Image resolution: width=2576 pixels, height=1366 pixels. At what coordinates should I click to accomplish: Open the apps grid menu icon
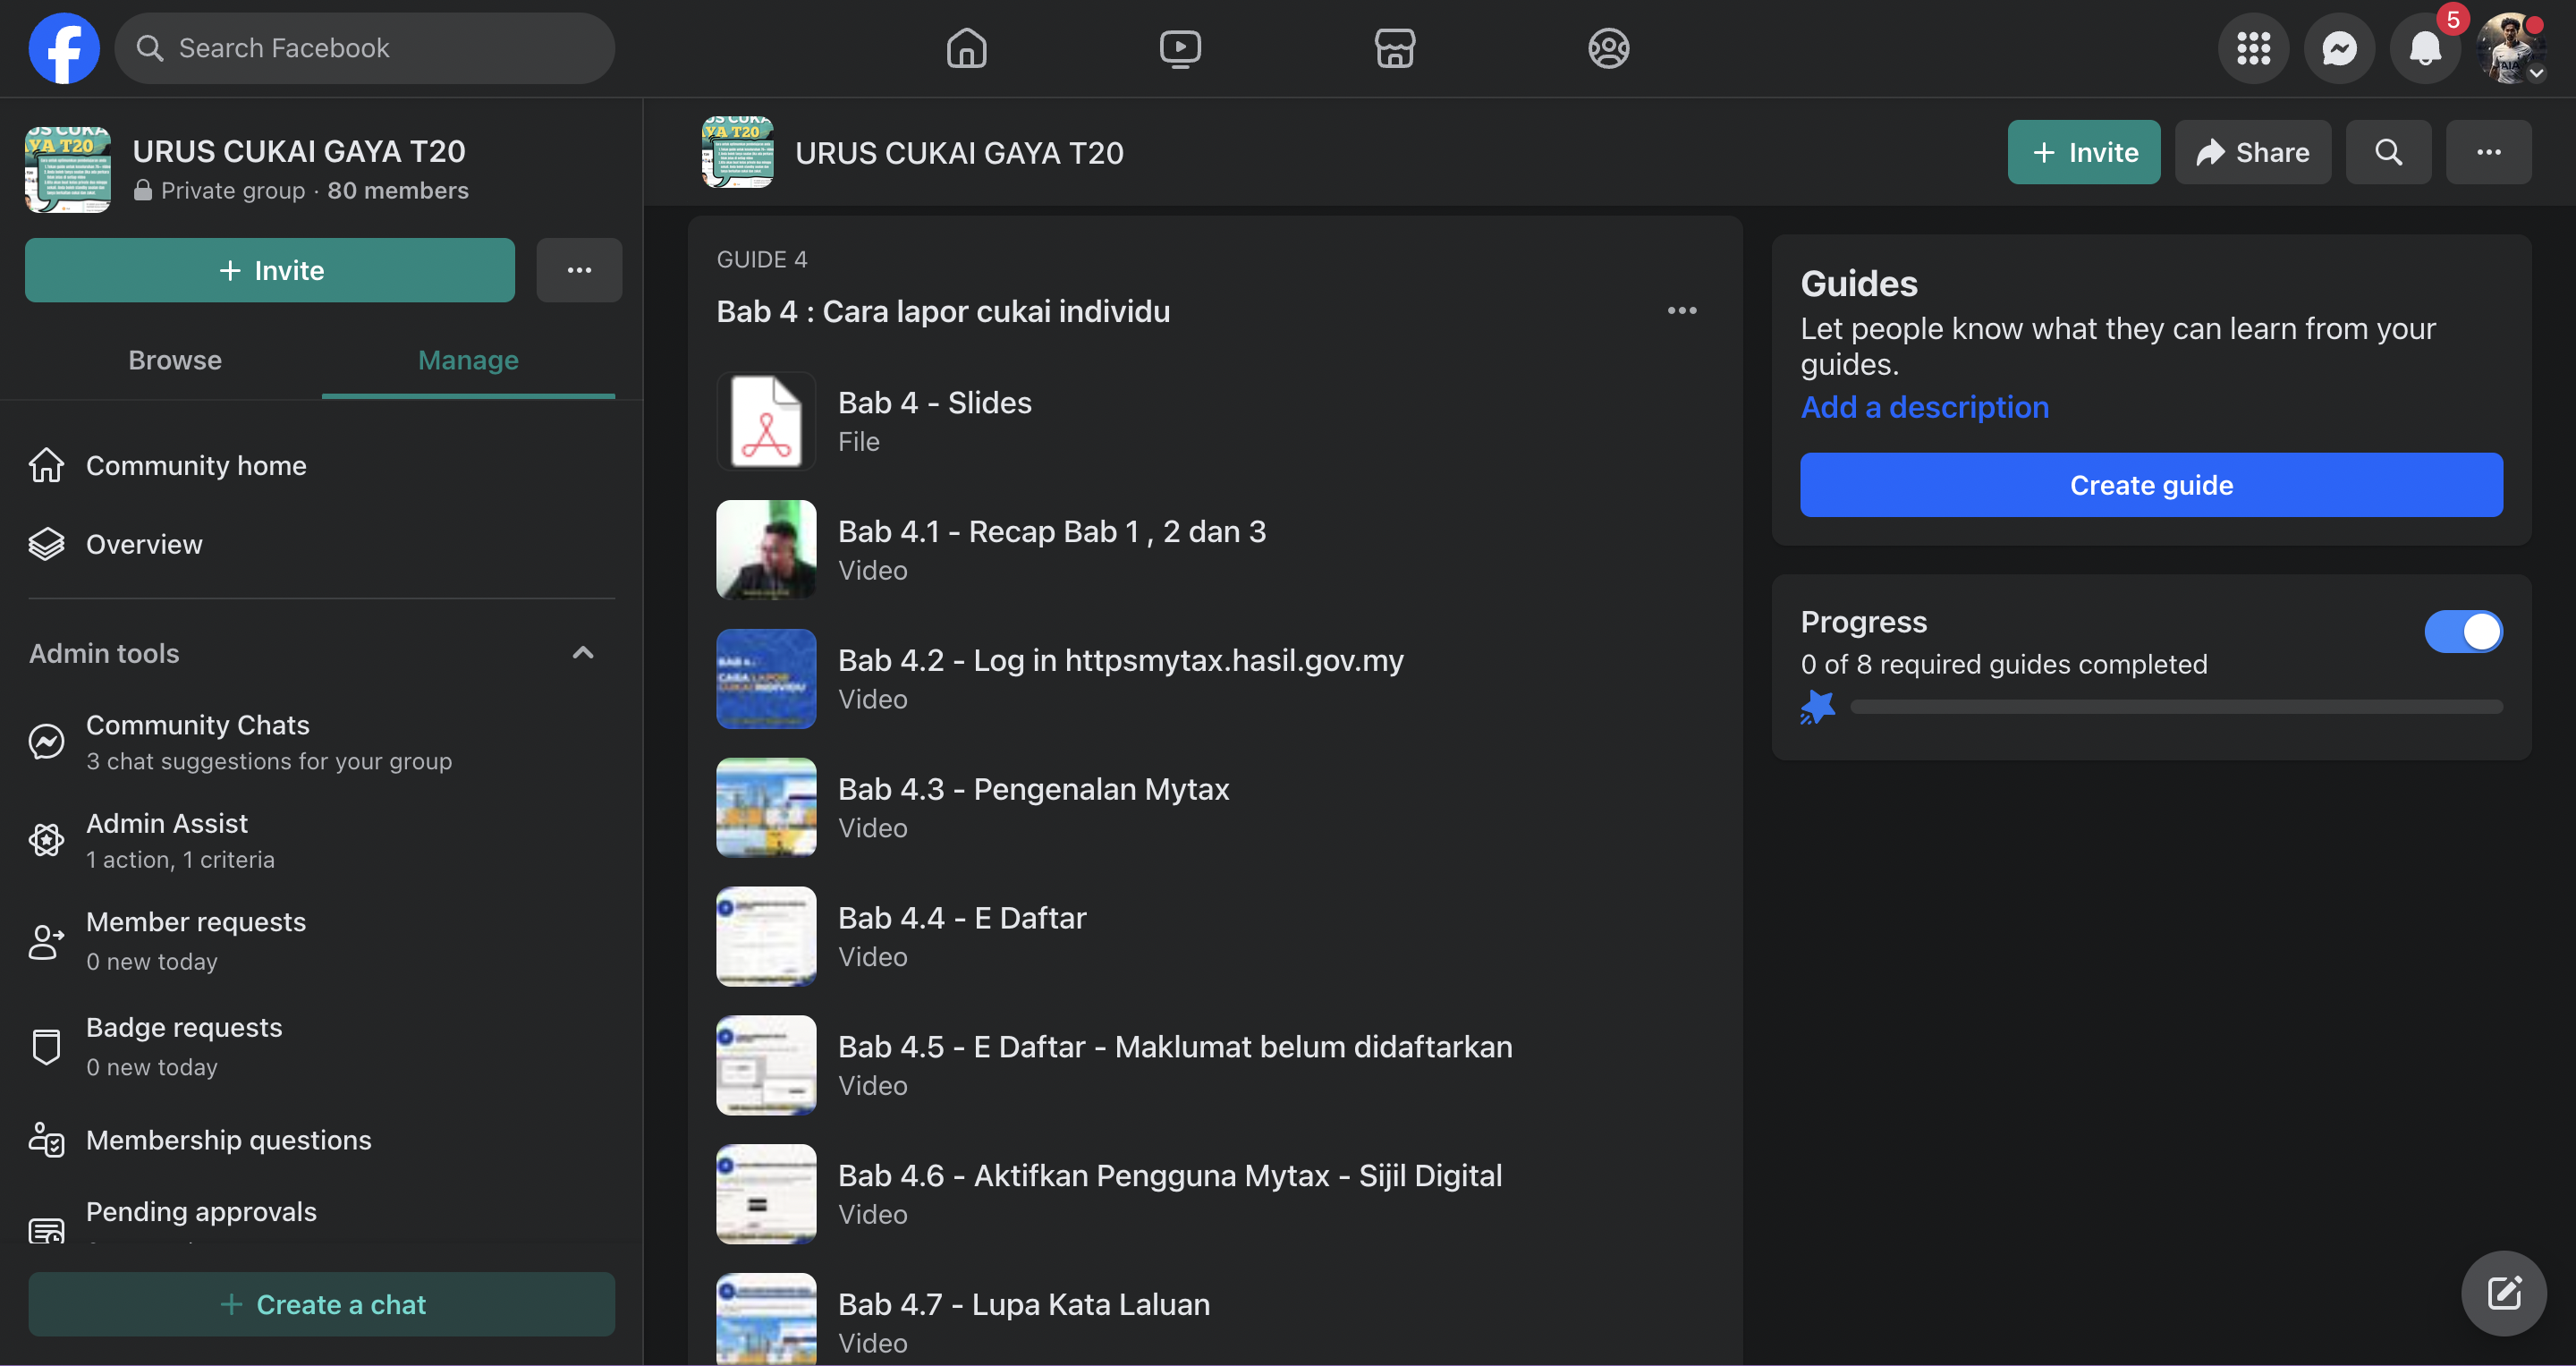2253,48
